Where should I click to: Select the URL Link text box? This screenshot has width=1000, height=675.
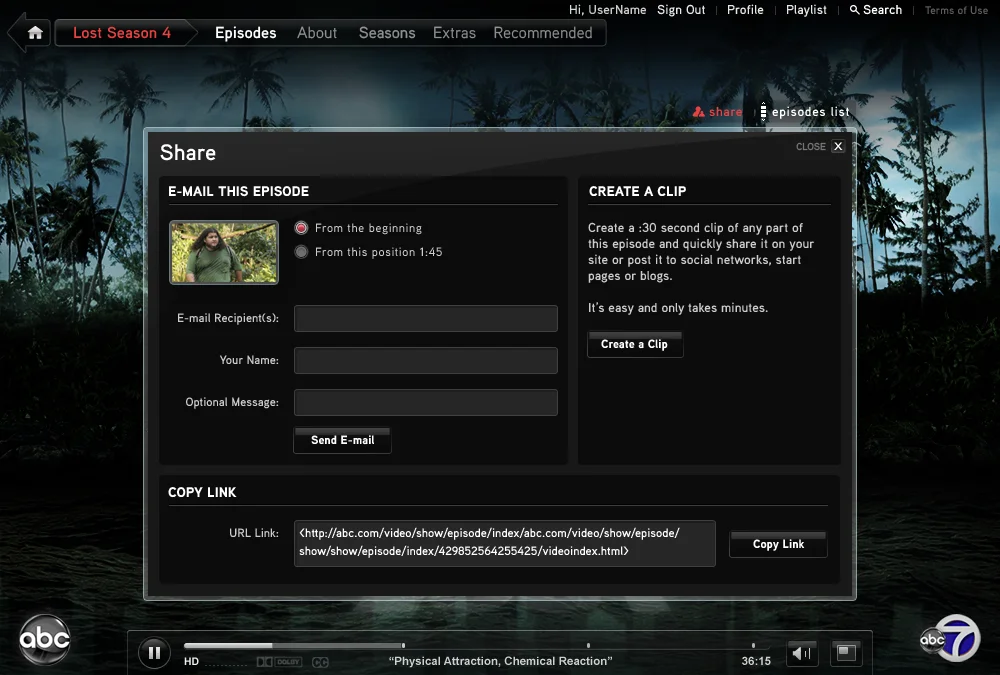504,544
